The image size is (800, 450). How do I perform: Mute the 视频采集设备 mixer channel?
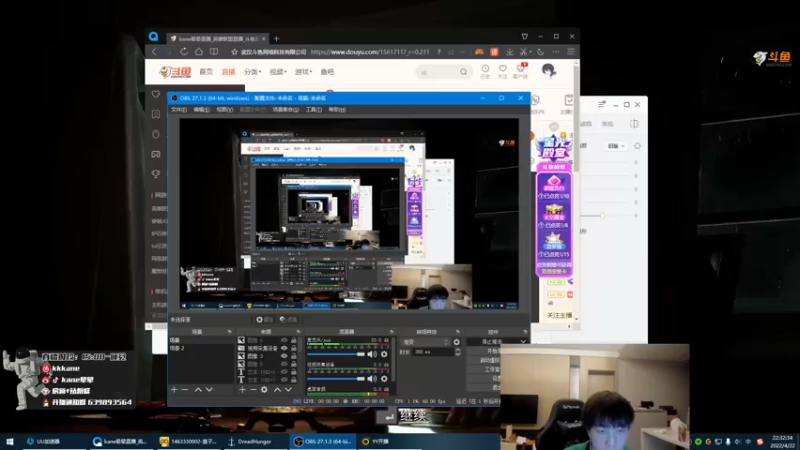click(x=372, y=379)
